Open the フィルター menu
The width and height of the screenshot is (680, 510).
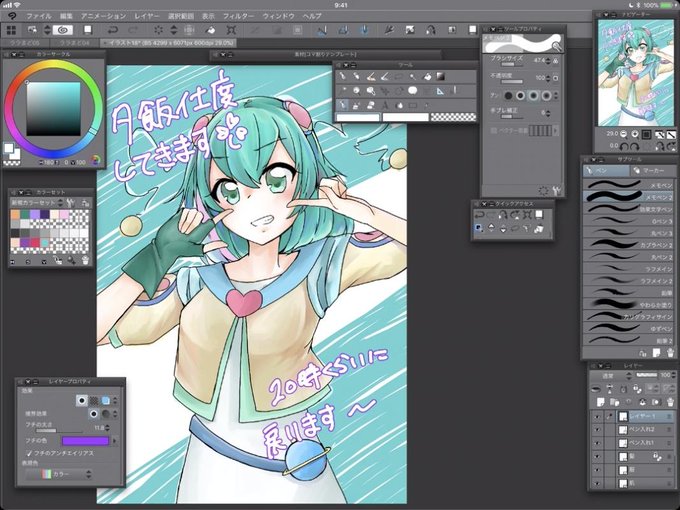click(x=238, y=16)
